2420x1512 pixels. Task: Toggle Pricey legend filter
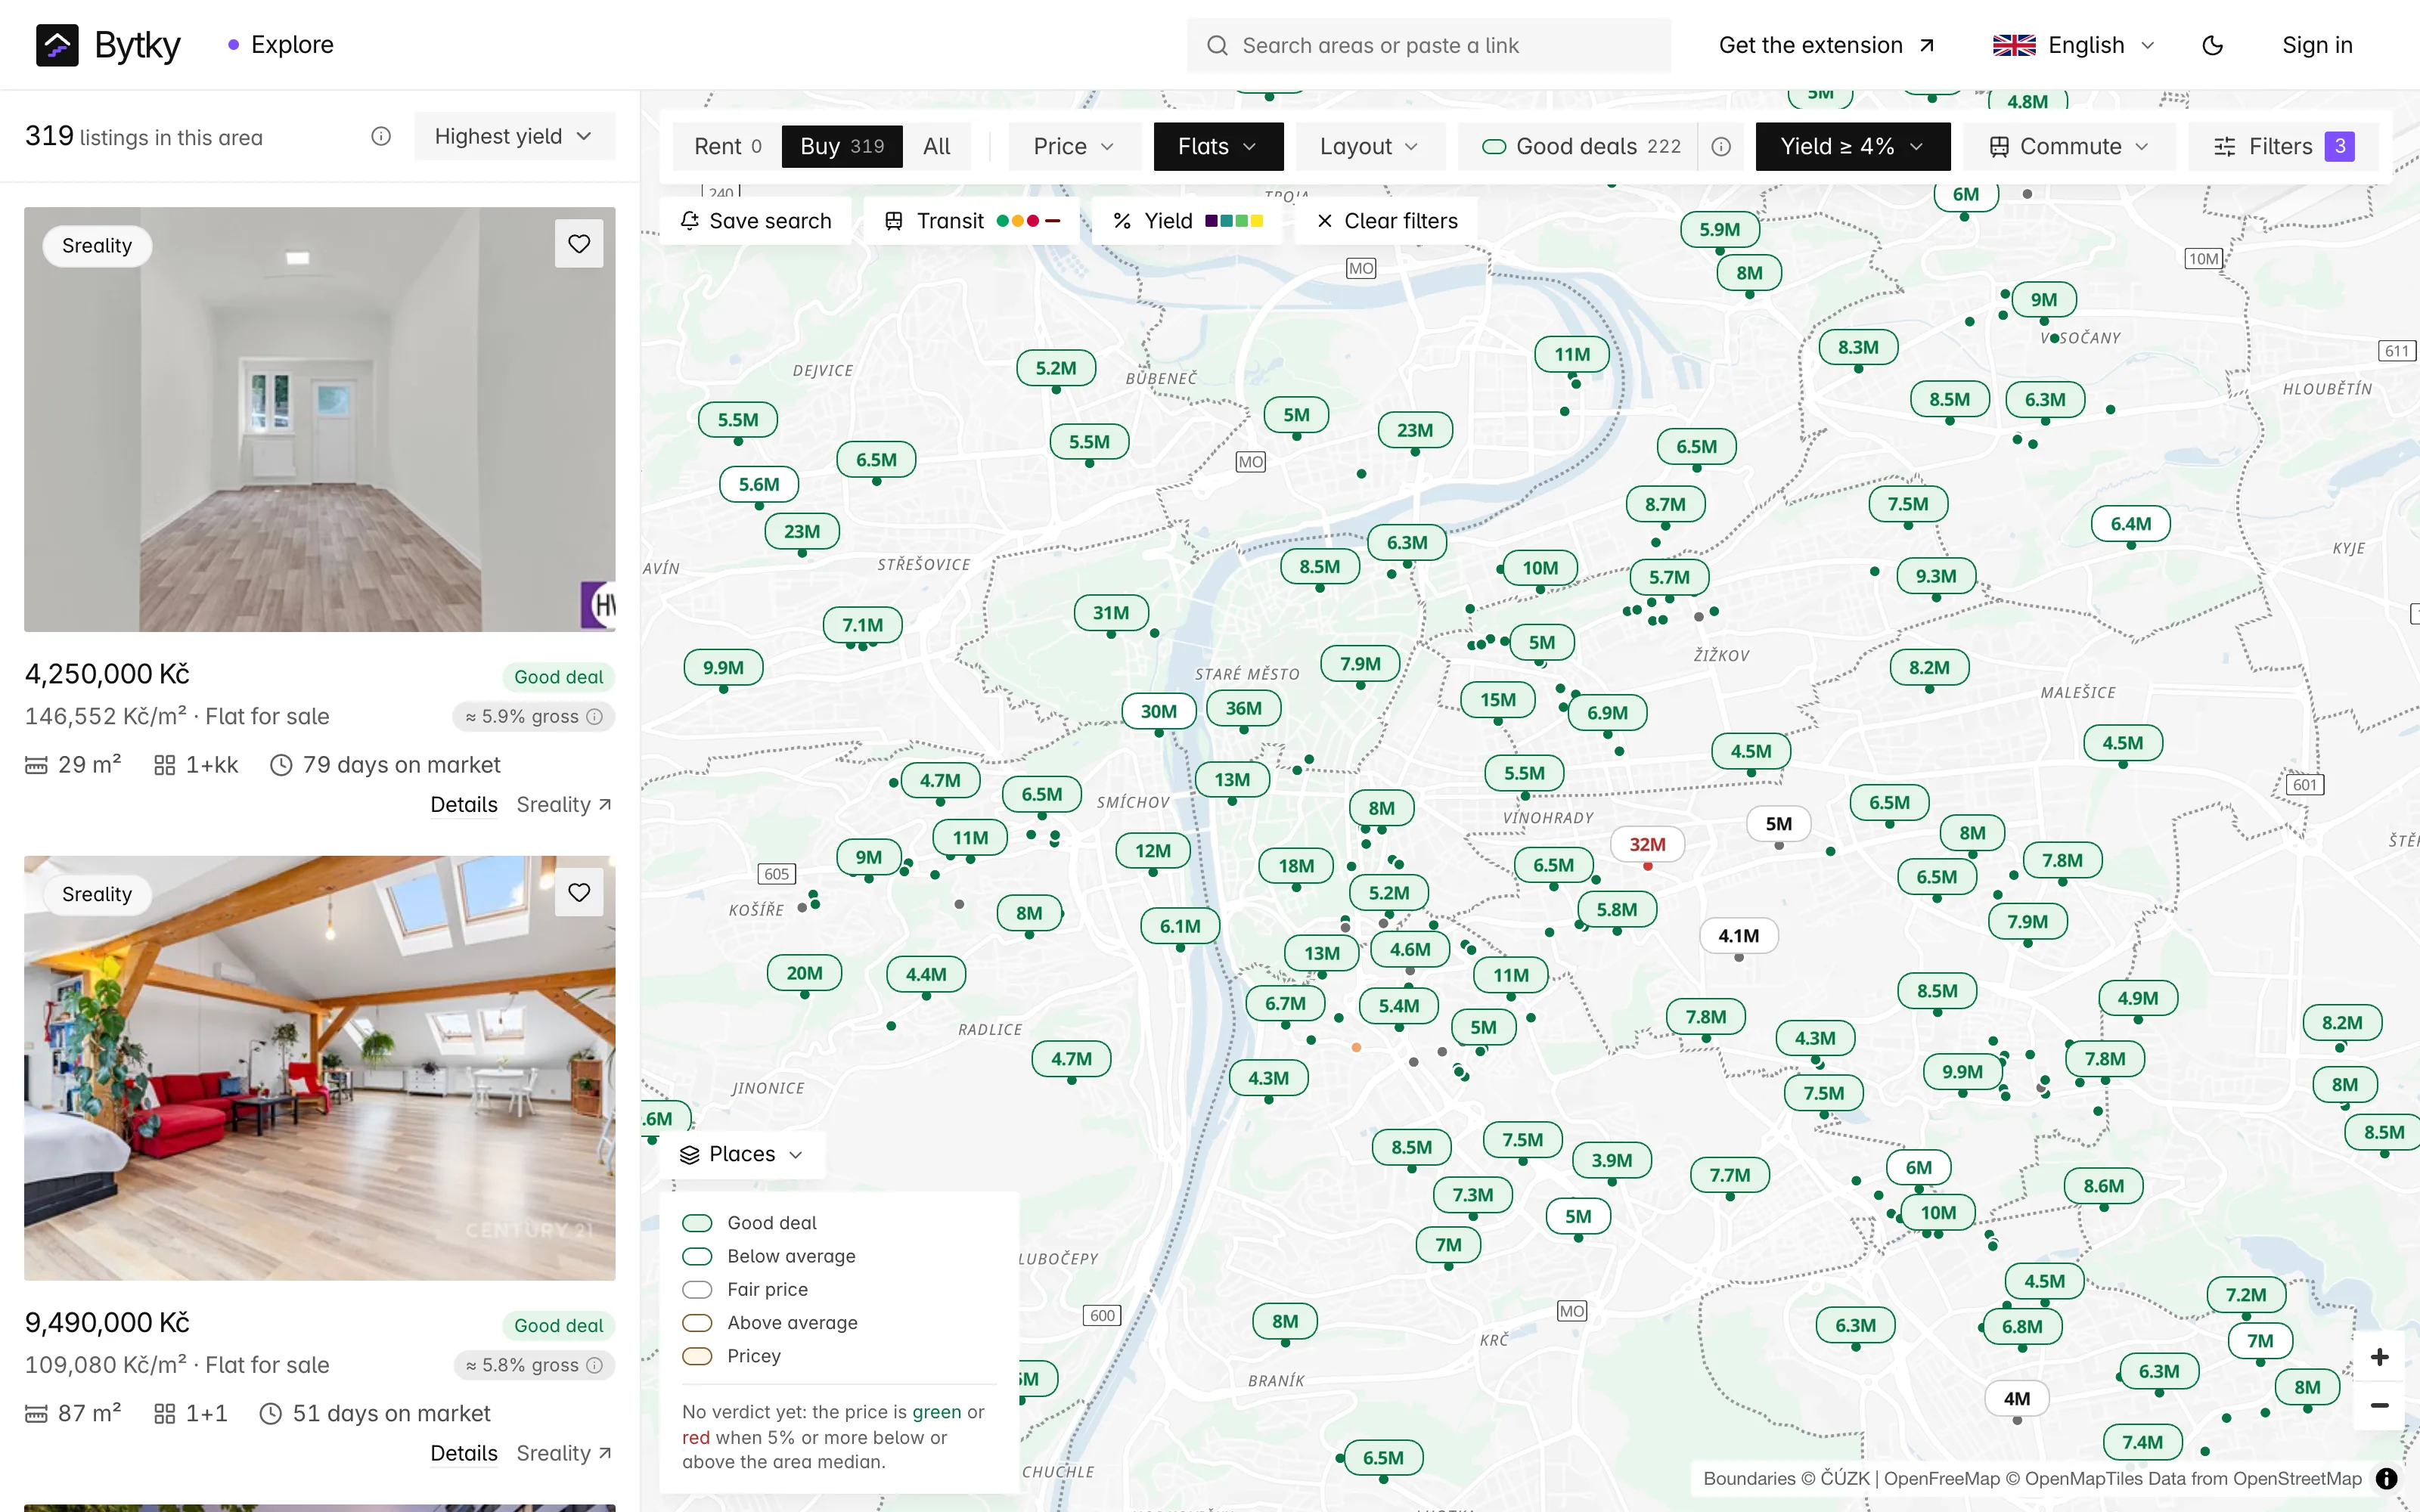(732, 1356)
